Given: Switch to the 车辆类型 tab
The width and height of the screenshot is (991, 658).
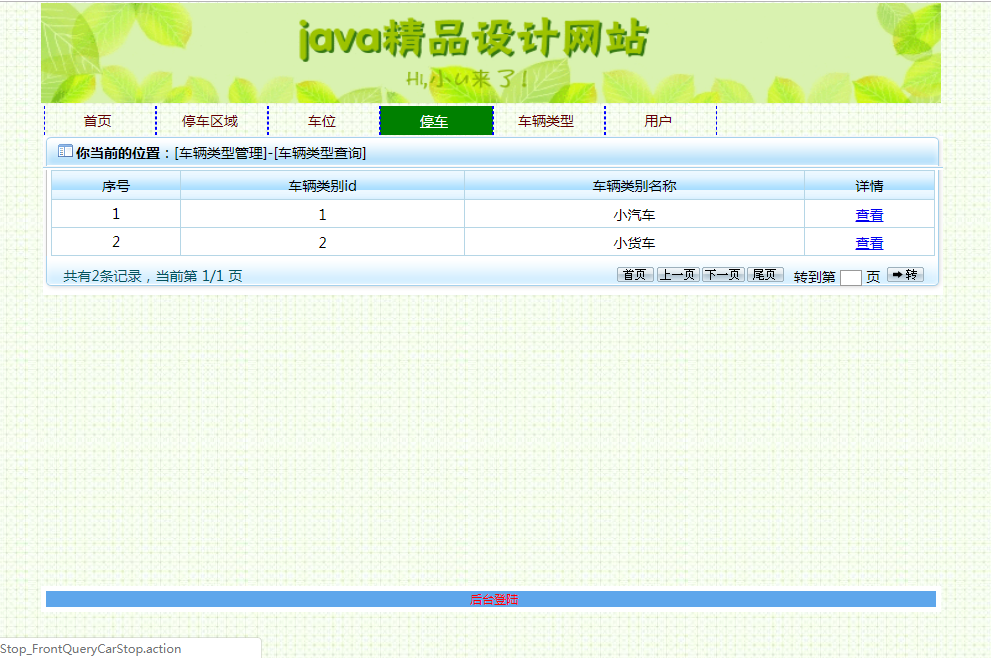Looking at the screenshot, I should click(x=546, y=121).
